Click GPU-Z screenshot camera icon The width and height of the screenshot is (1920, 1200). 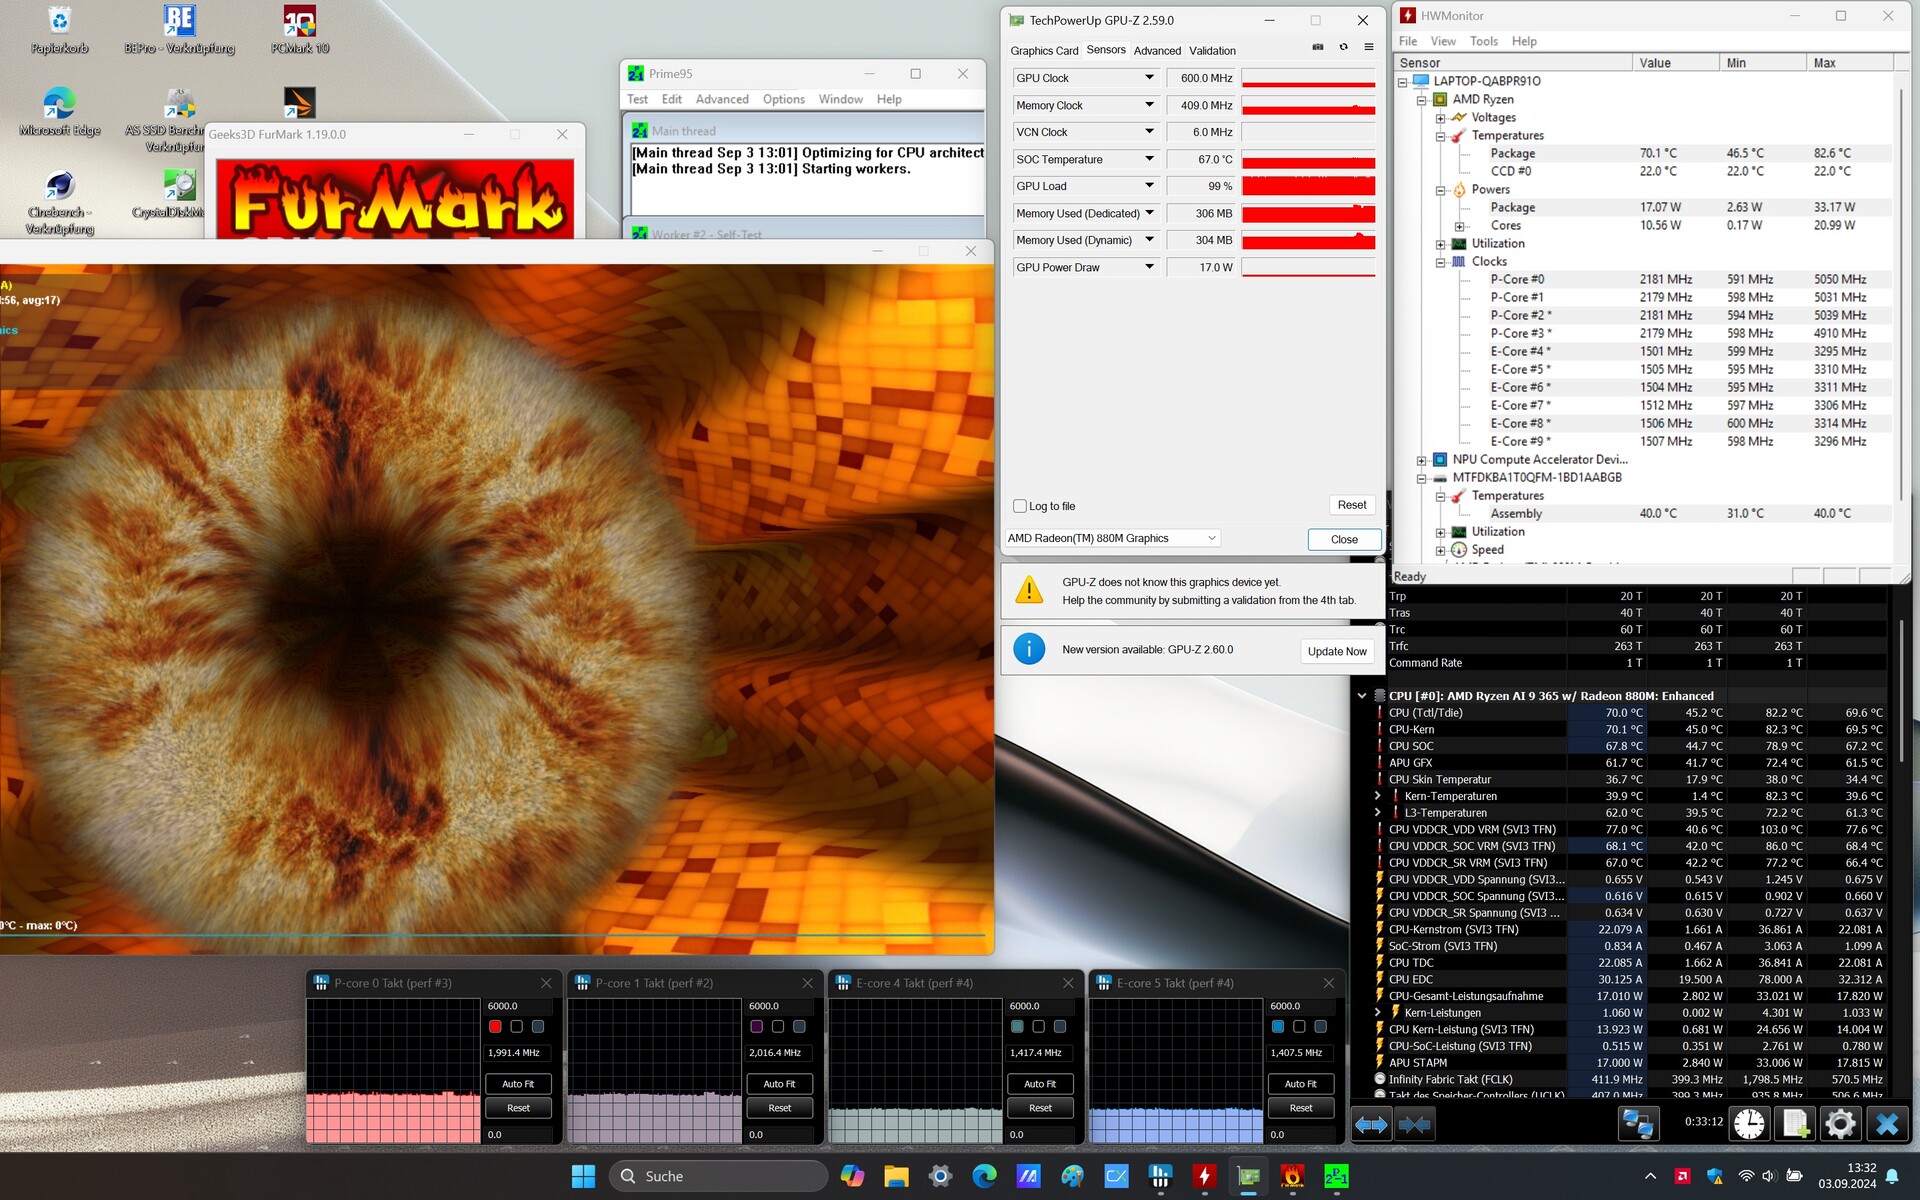[x=1318, y=47]
